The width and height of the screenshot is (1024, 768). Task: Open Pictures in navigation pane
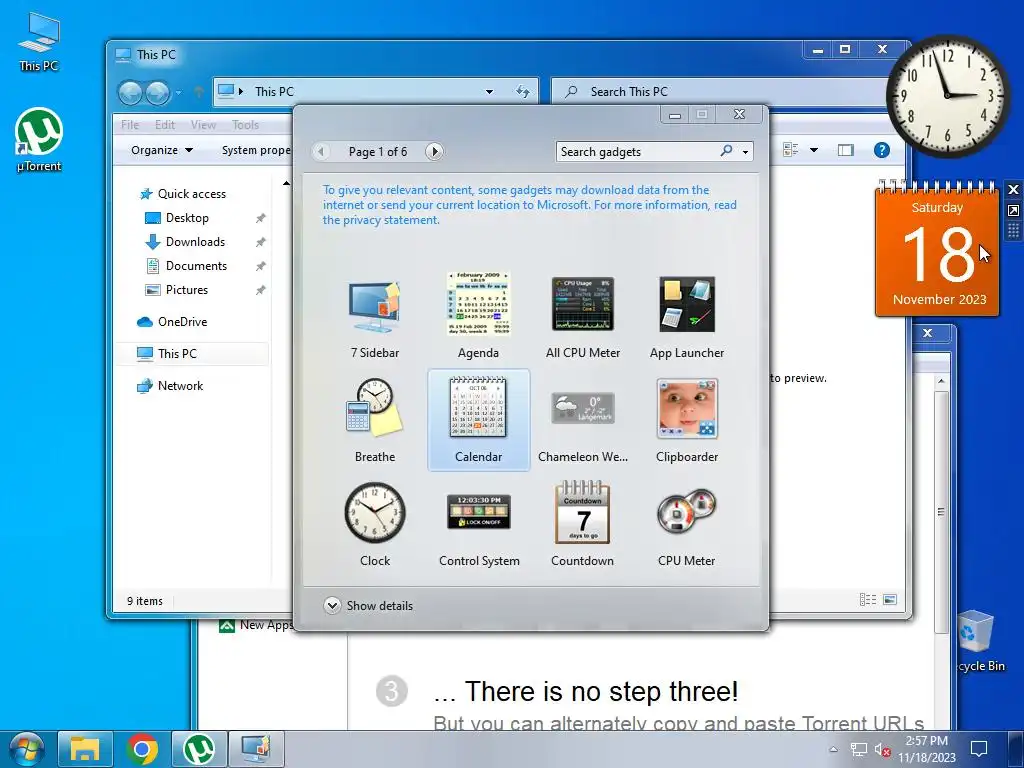click(187, 290)
